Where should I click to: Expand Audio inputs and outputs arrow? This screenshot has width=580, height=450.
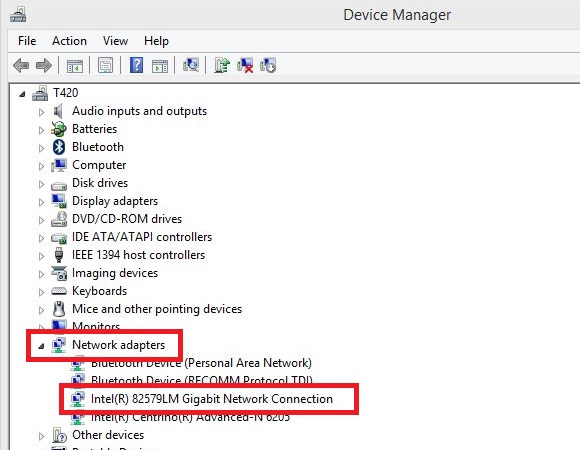41,112
